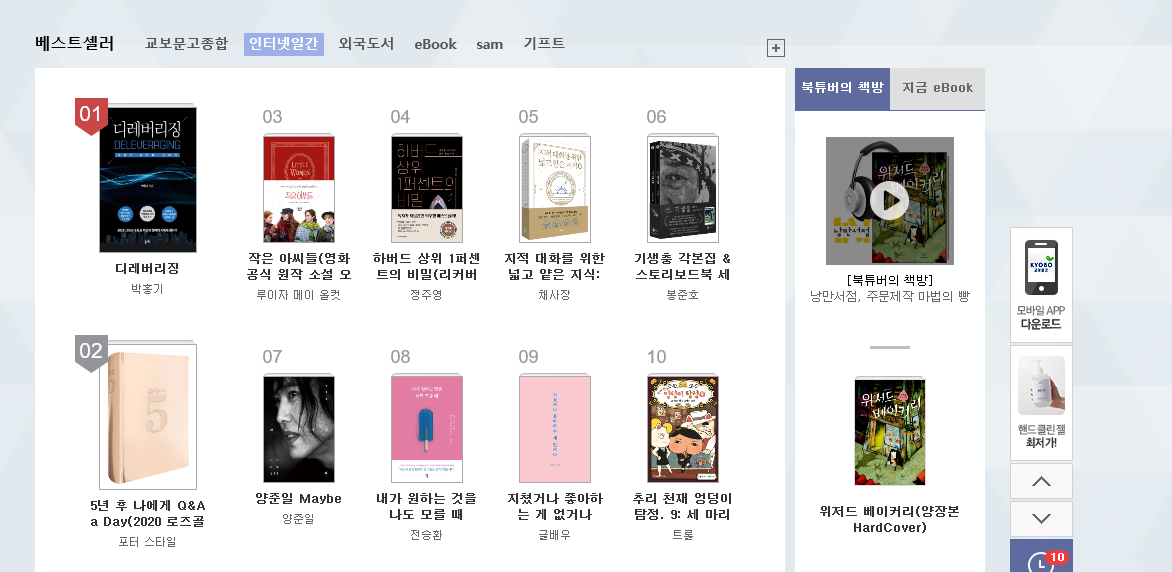Click 지적 대화를 위한 넓고 얕은 지식 title
The image size is (1172, 572).
(555, 266)
